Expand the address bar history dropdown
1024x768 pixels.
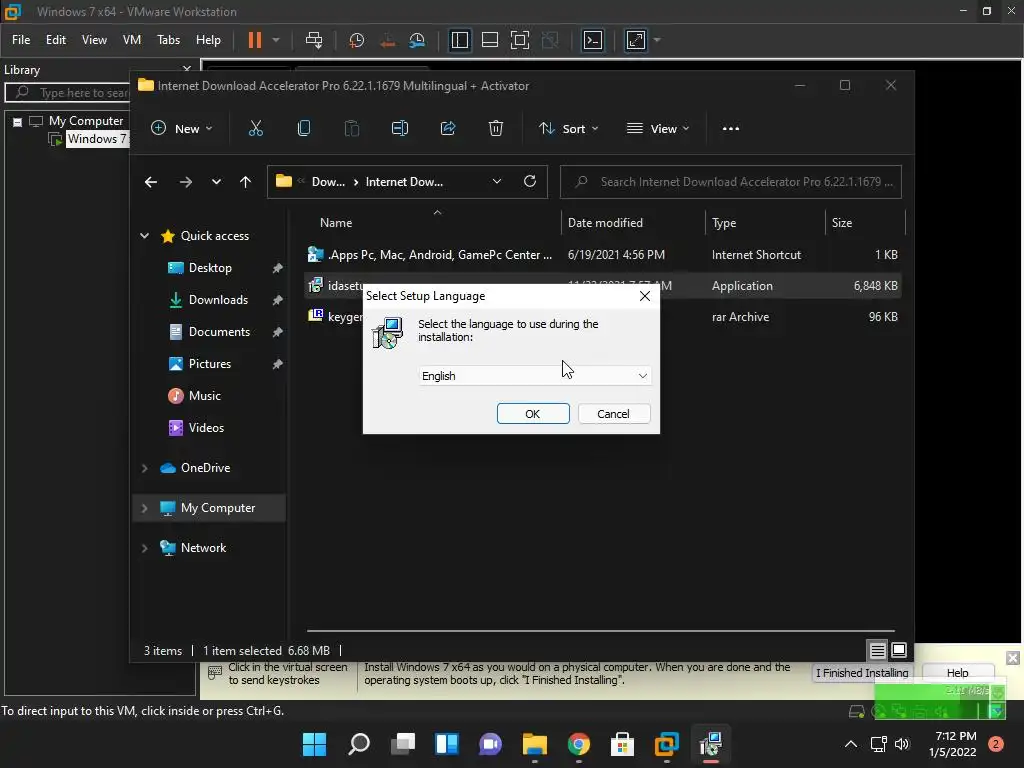[x=497, y=182]
